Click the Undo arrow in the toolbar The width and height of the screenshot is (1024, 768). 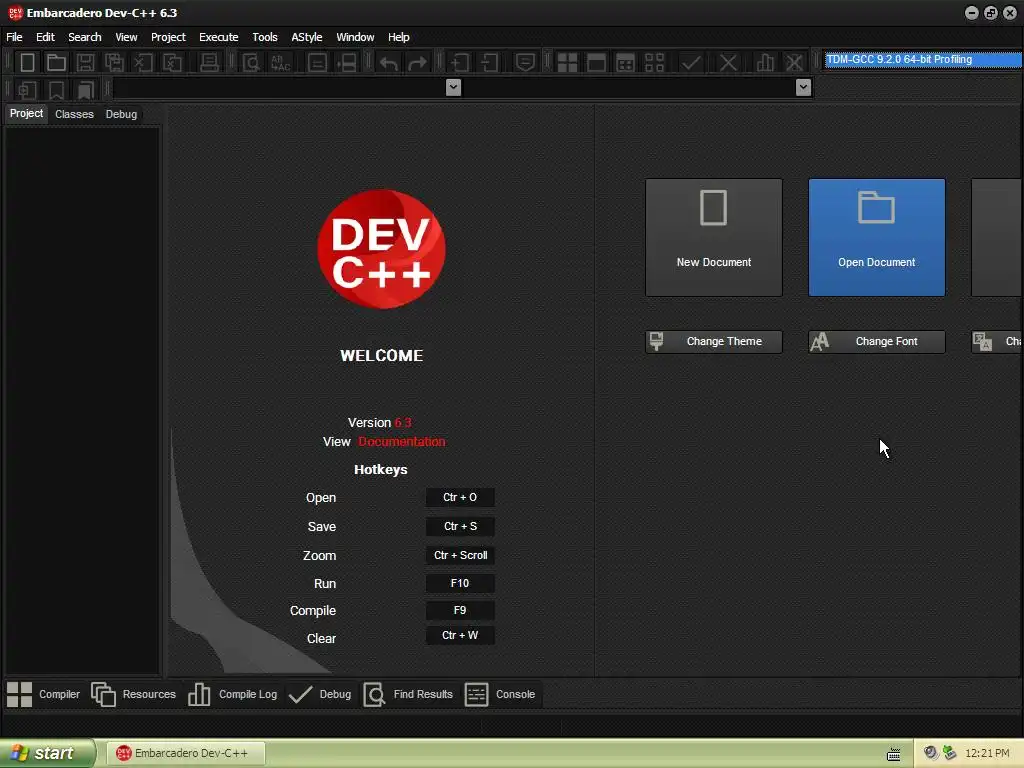pos(389,63)
